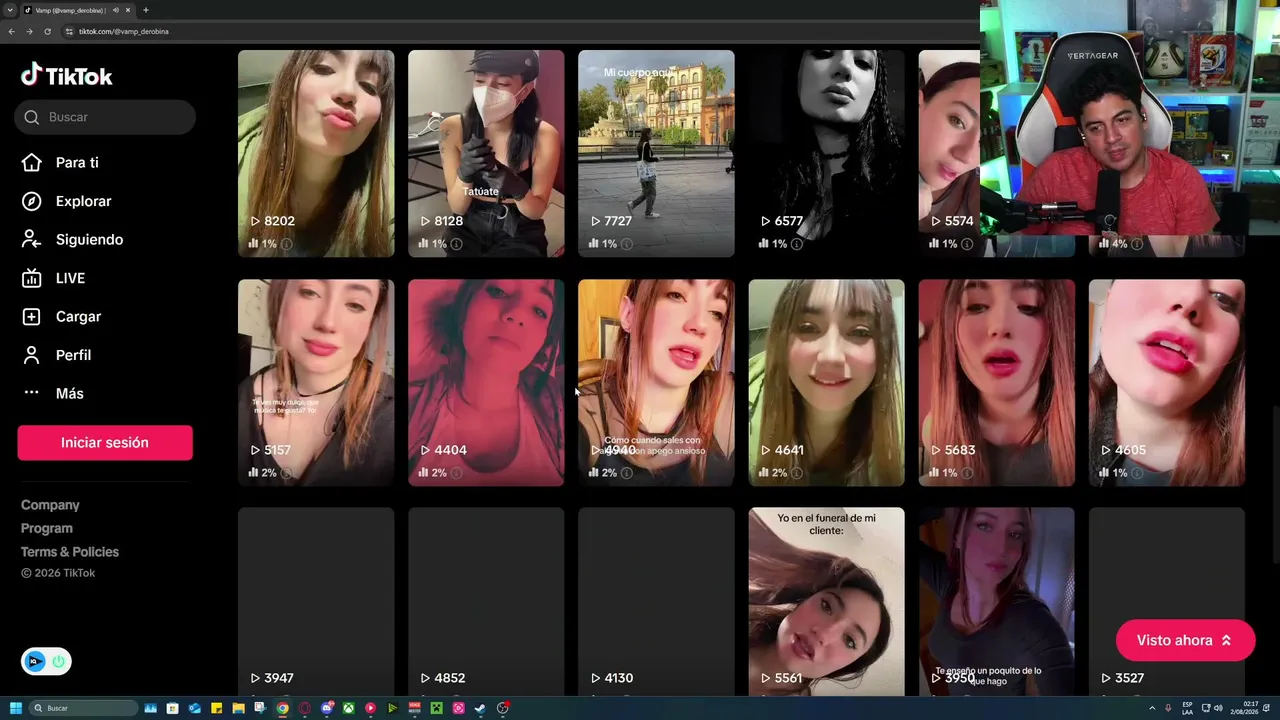Screen dimensions: 1280x720
Task: Close the Vamp TikTok browser tab
Action: pos(128,10)
